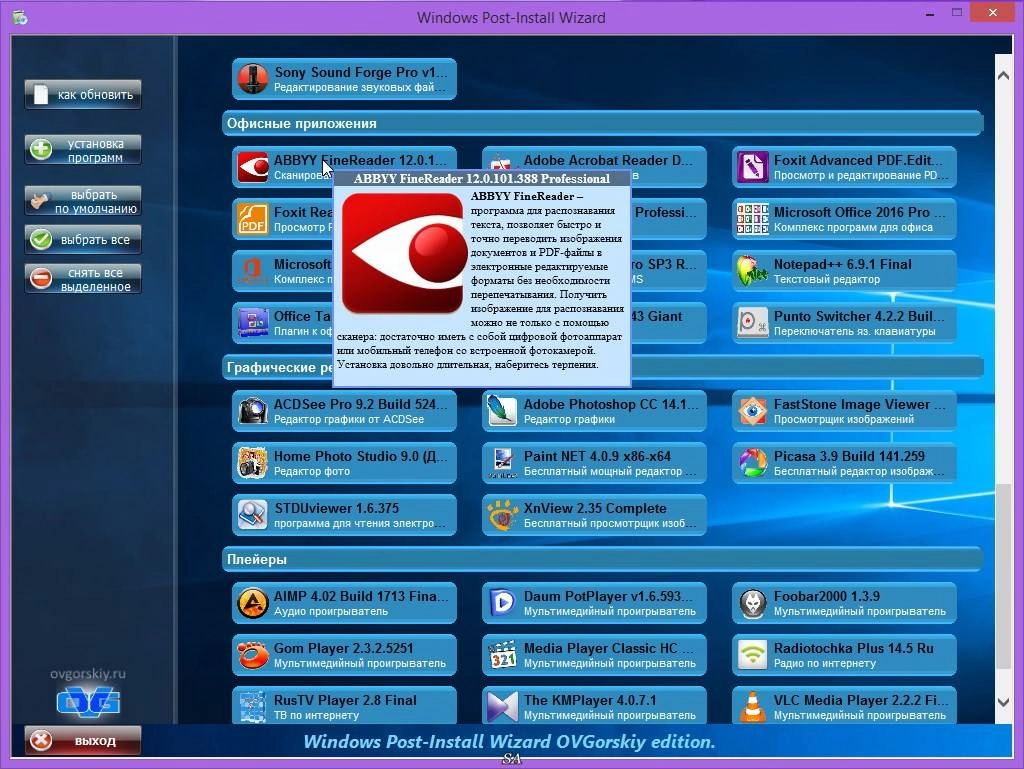Image resolution: width=1024 pixels, height=769 pixels.
Task: Click the VLC Media Player cone icon
Action: 752,707
